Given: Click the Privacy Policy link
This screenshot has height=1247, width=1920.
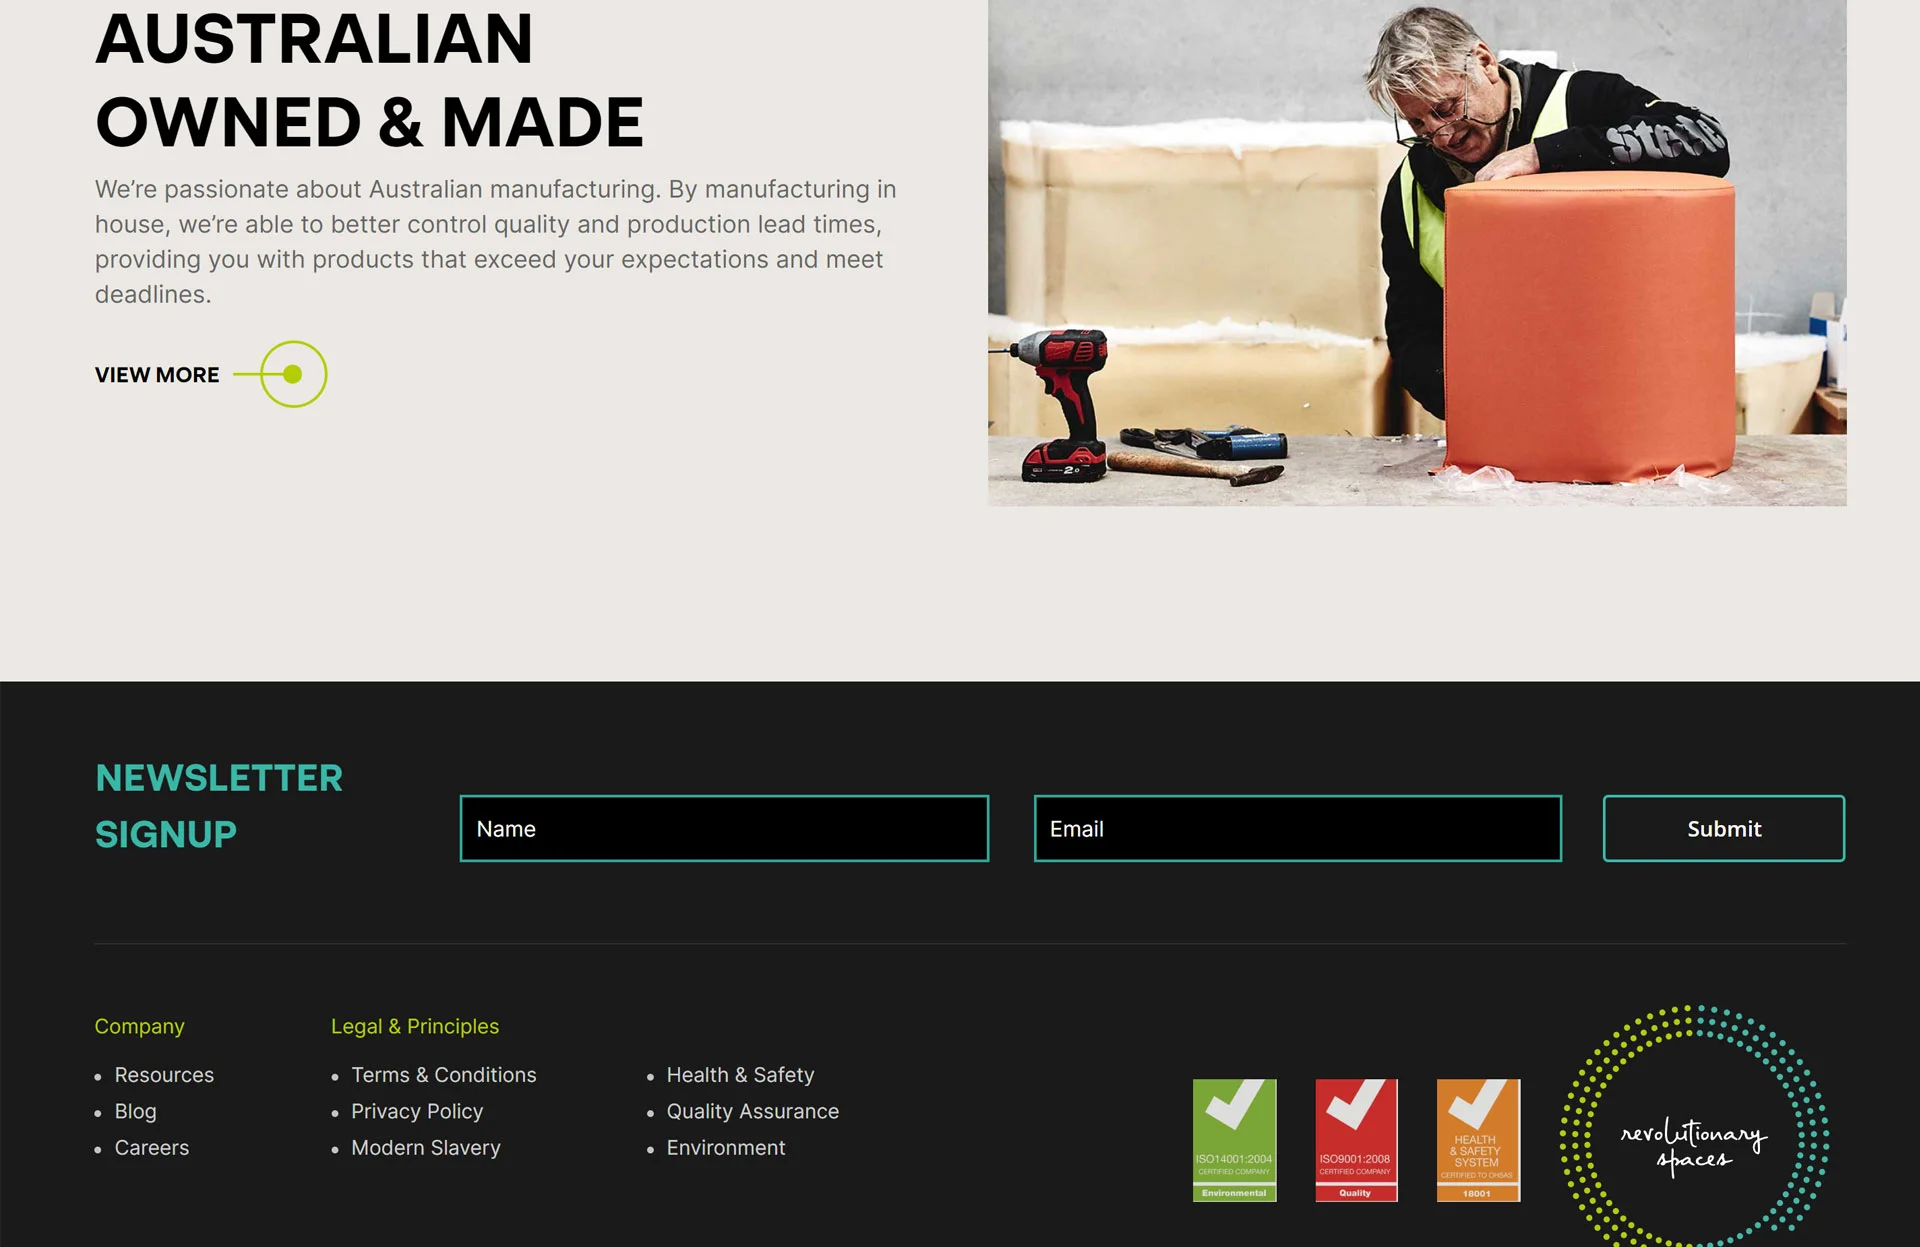Looking at the screenshot, I should click(417, 1110).
